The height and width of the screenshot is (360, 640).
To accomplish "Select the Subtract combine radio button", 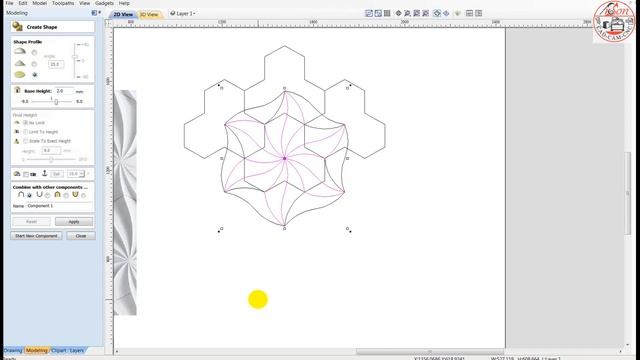I will [x=47, y=196].
